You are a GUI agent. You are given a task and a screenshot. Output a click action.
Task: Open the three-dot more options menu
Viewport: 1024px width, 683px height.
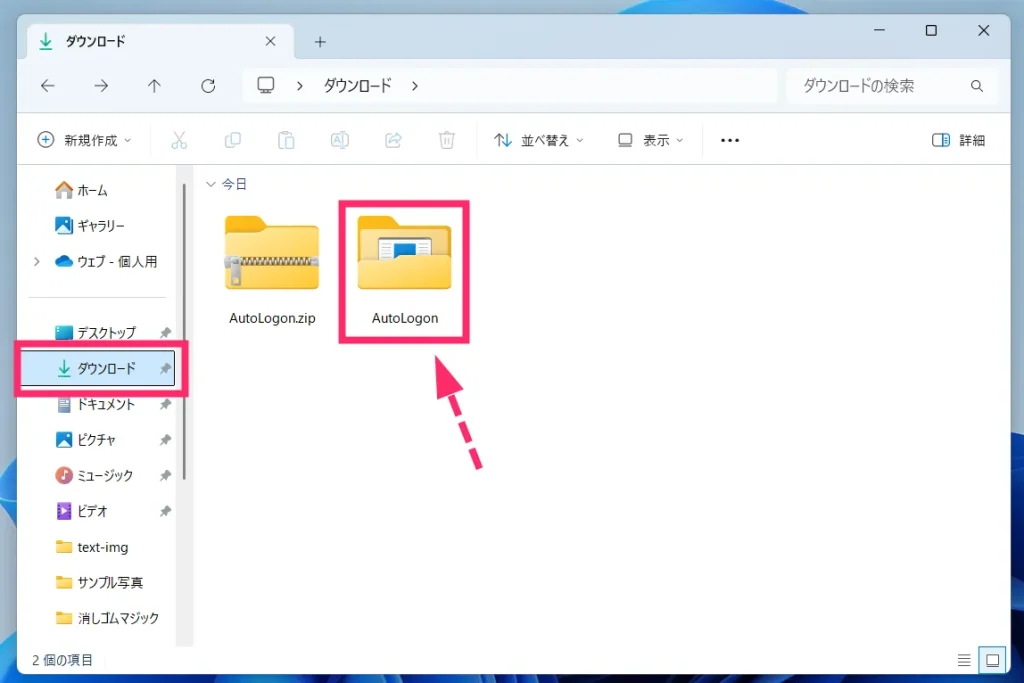pos(729,140)
